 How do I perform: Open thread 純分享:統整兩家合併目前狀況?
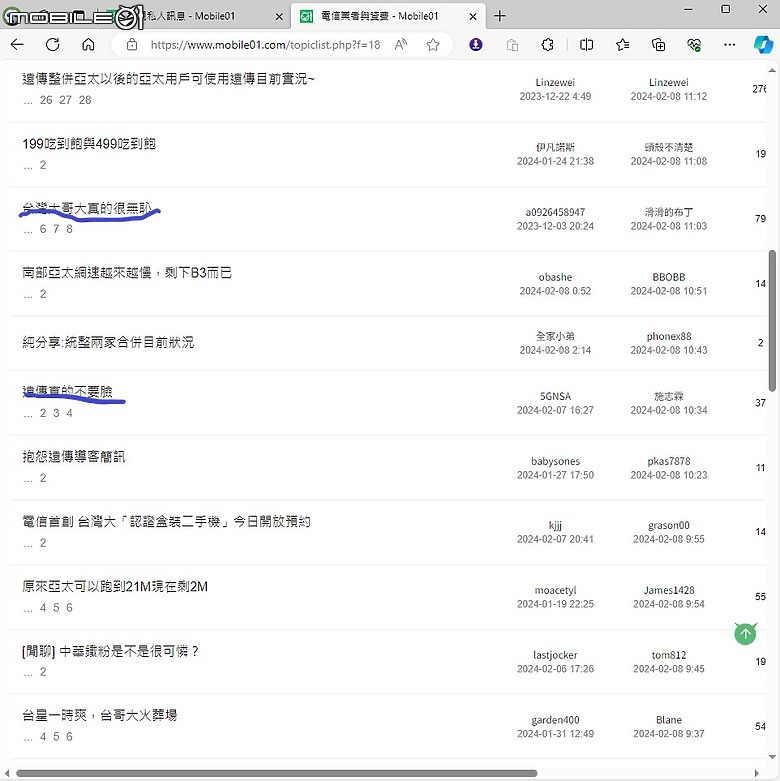pyautogui.click(x=108, y=342)
